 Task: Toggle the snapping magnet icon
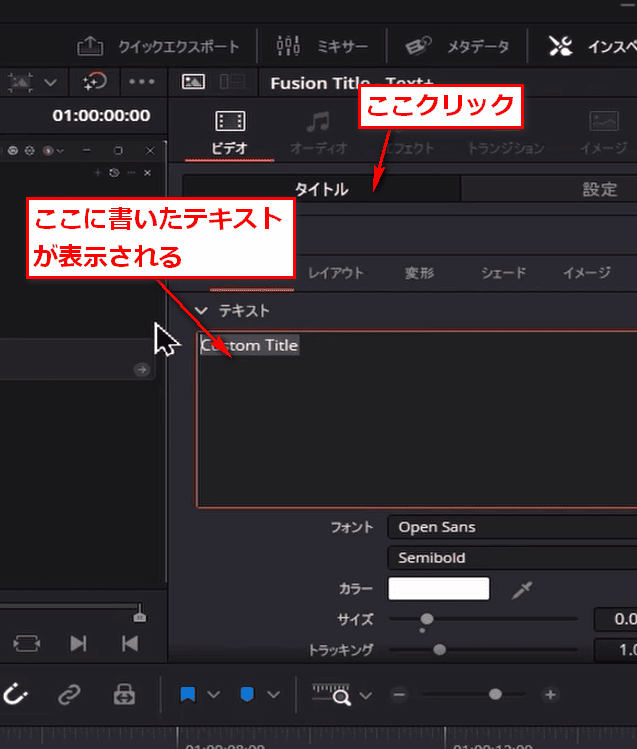click(x=16, y=694)
